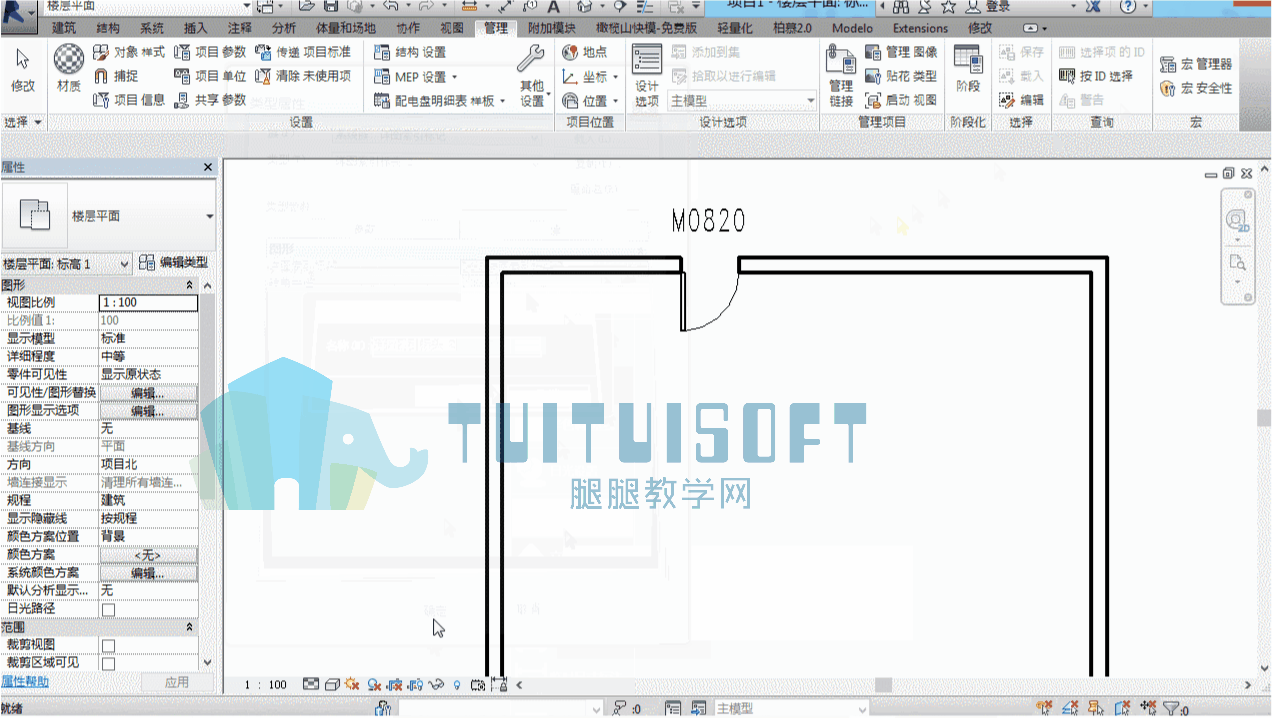
Task: Open 宏管理器 (Macro Manager)
Action: point(1195,64)
